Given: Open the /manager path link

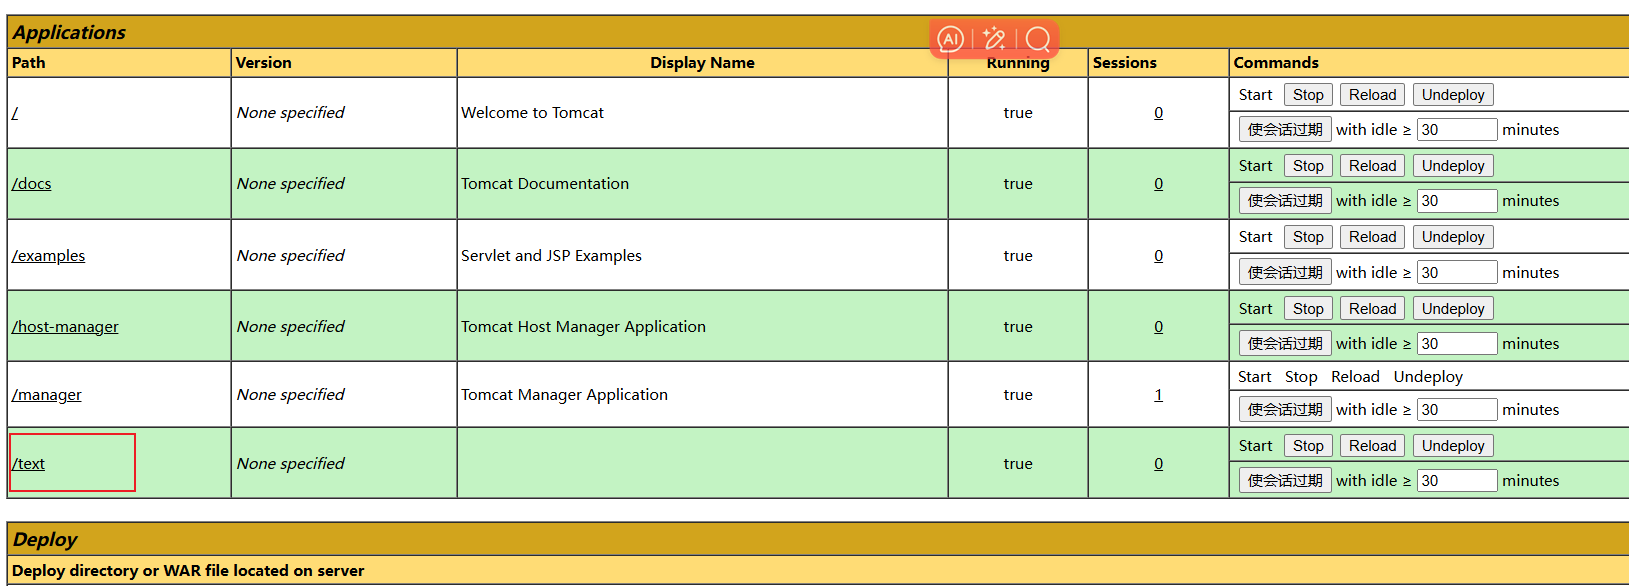Looking at the screenshot, I should (x=47, y=395).
